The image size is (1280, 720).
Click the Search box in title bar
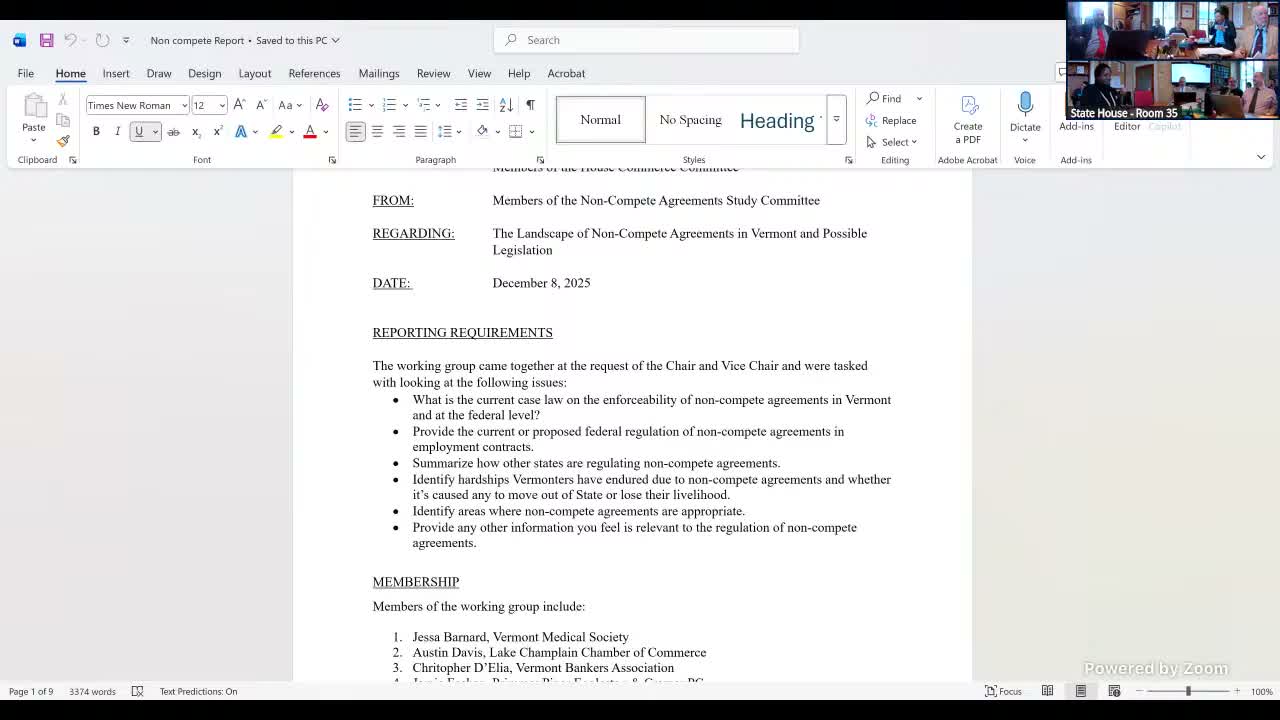(646, 40)
